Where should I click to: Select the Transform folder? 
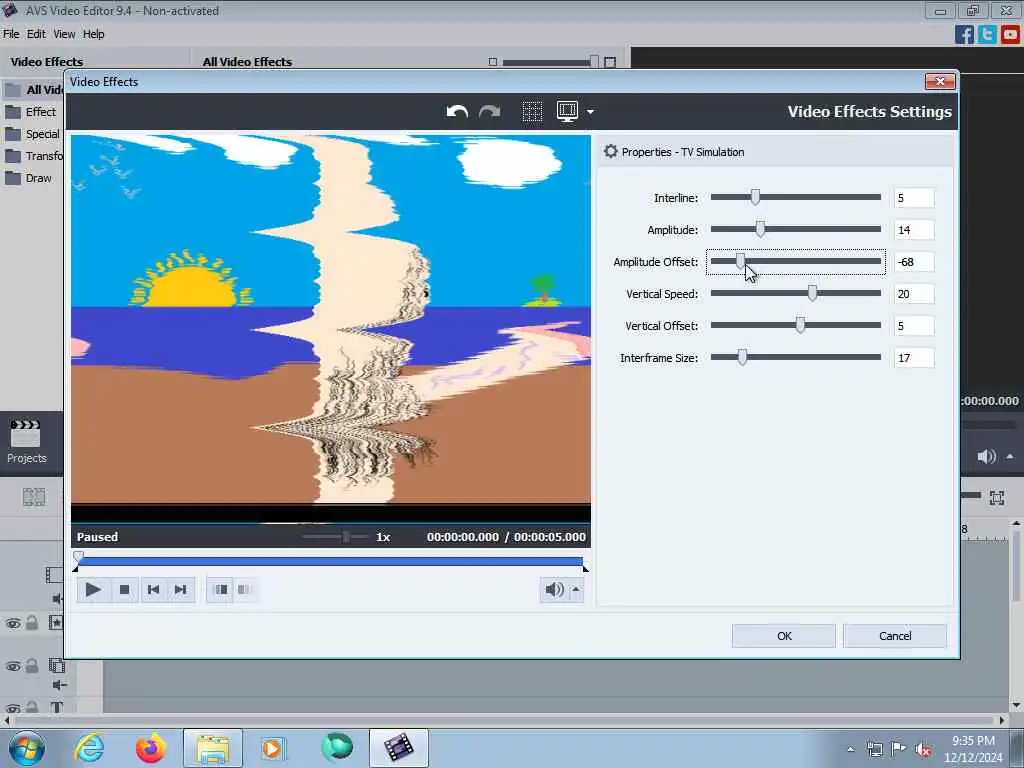33,156
